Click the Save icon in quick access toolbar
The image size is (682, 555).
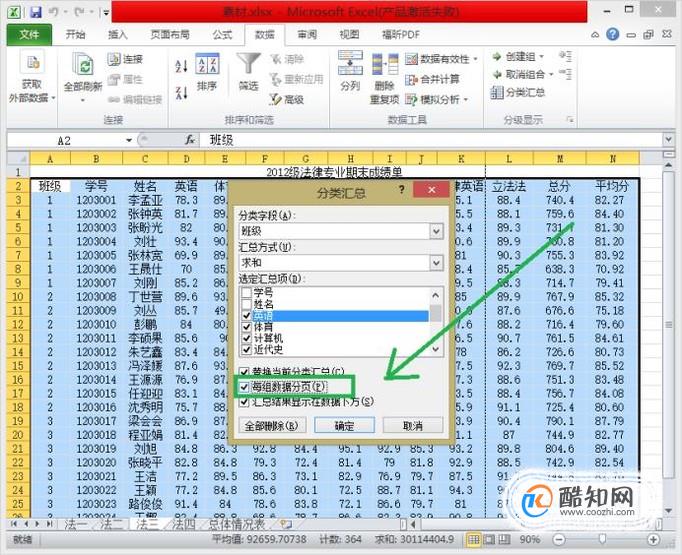pos(36,12)
